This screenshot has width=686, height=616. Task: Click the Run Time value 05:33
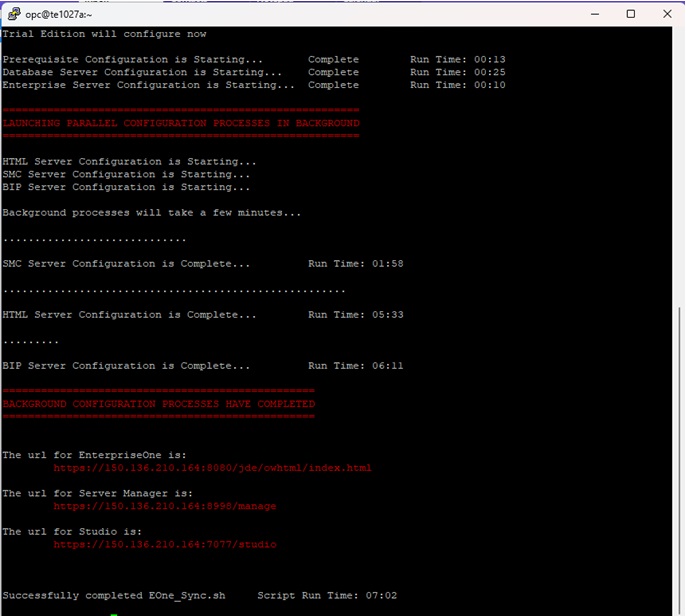click(x=388, y=315)
